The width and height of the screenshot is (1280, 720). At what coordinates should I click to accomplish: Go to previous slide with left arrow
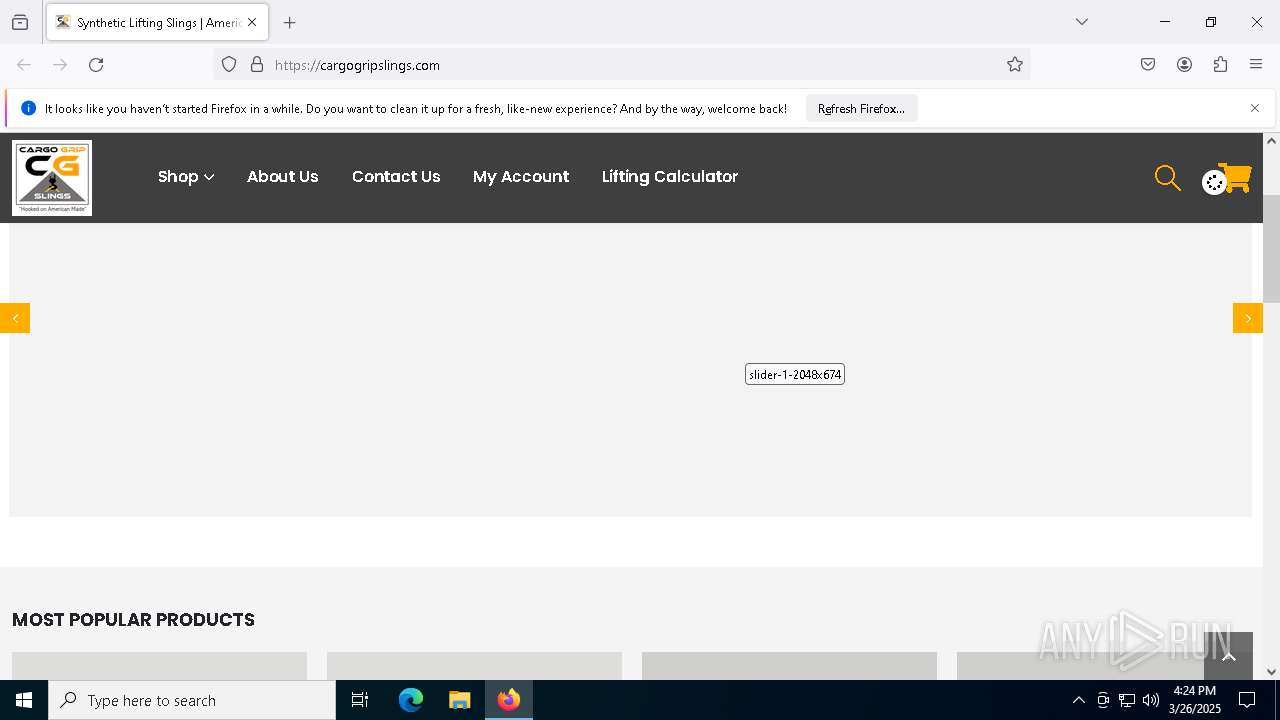pyautogui.click(x=15, y=318)
